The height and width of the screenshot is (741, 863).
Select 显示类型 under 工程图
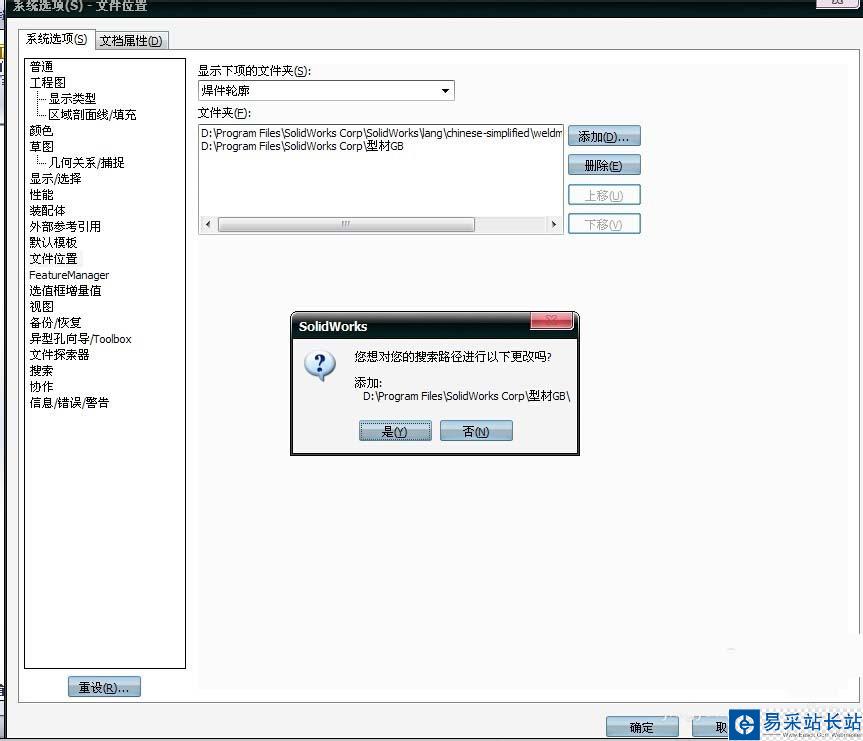pos(72,99)
